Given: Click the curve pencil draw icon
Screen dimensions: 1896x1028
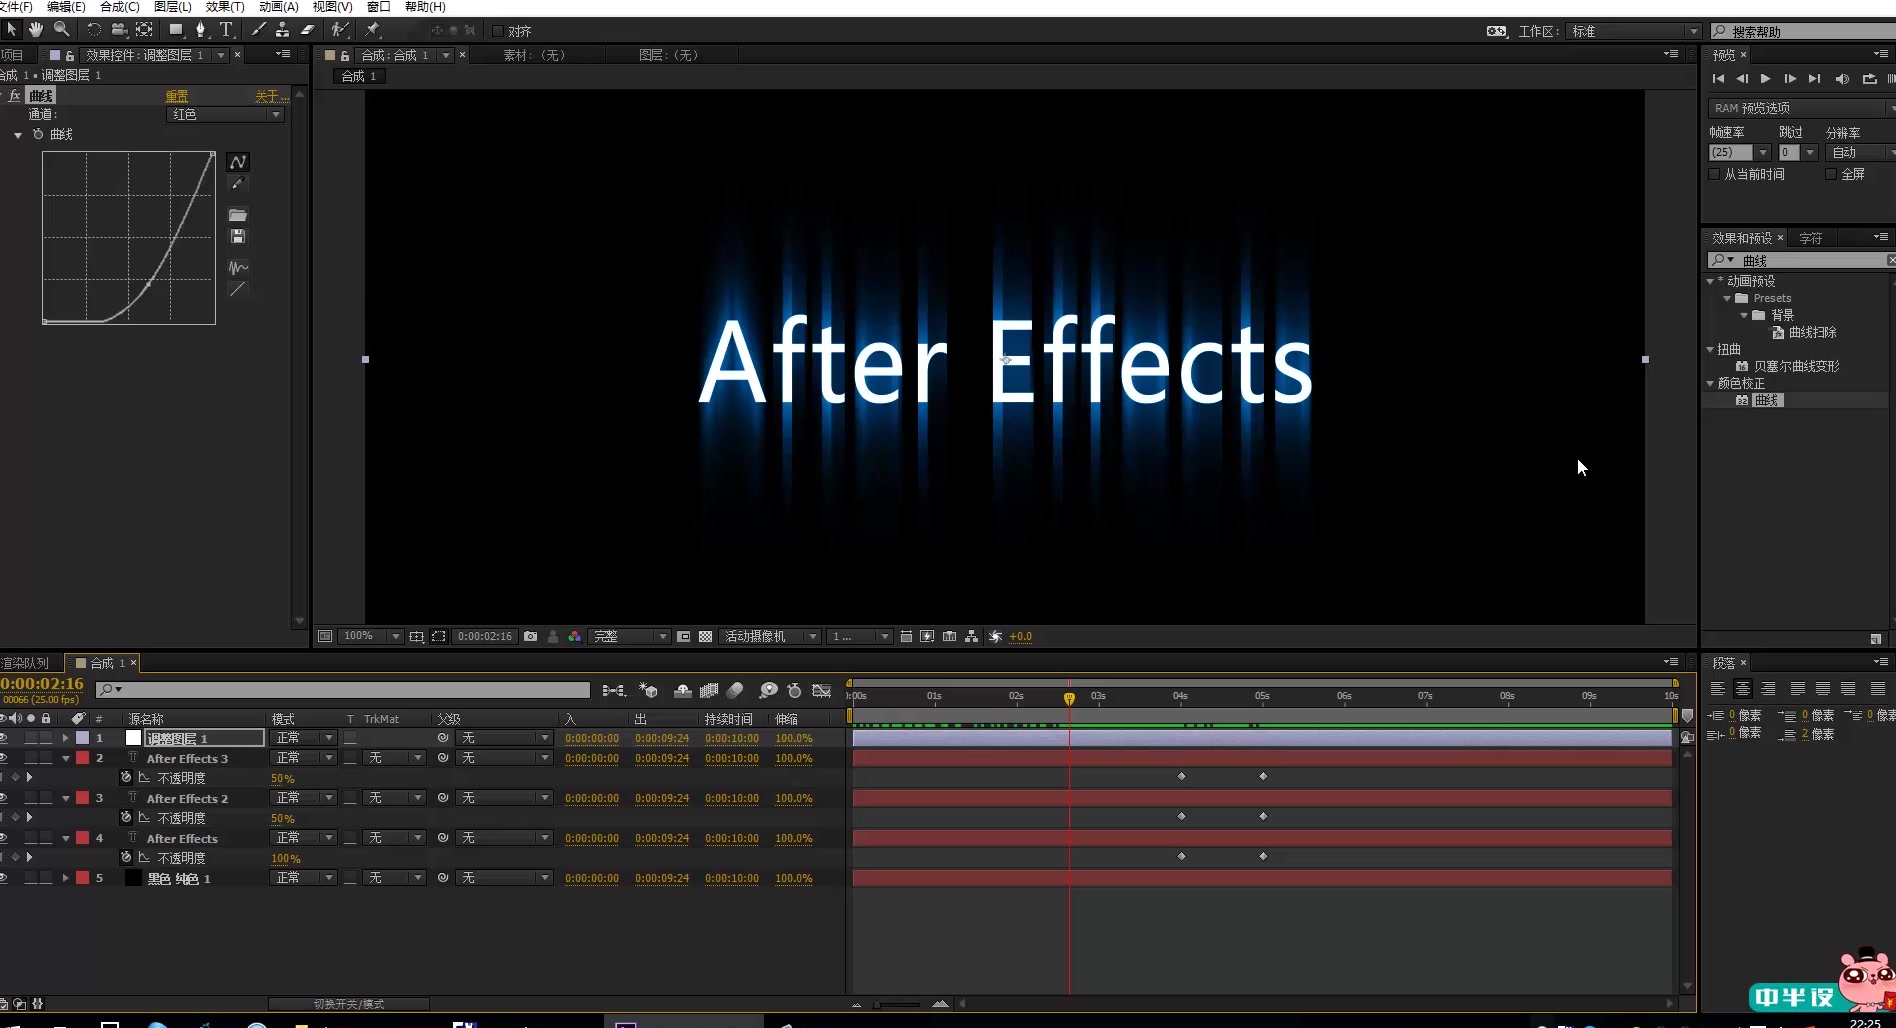Looking at the screenshot, I should 237,184.
